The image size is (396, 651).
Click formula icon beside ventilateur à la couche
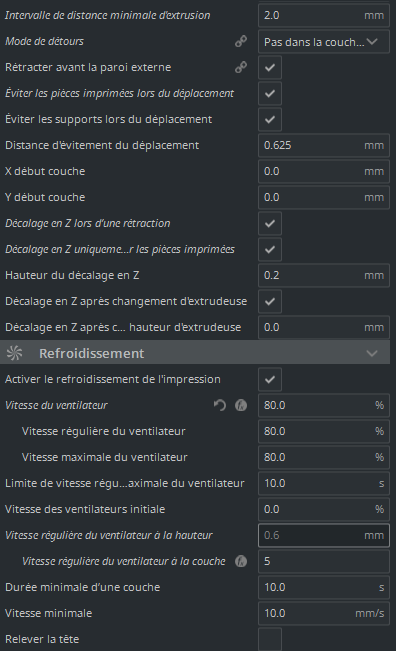click(241, 561)
